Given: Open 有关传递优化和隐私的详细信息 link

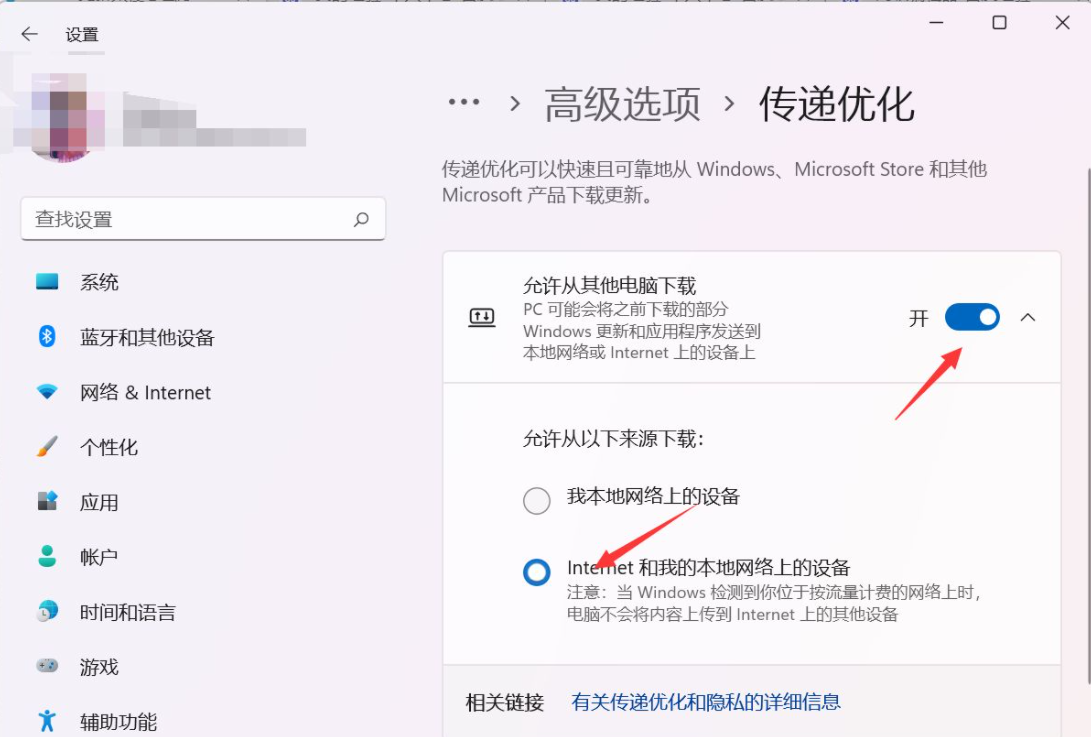Looking at the screenshot, I should tap(705, 702).
